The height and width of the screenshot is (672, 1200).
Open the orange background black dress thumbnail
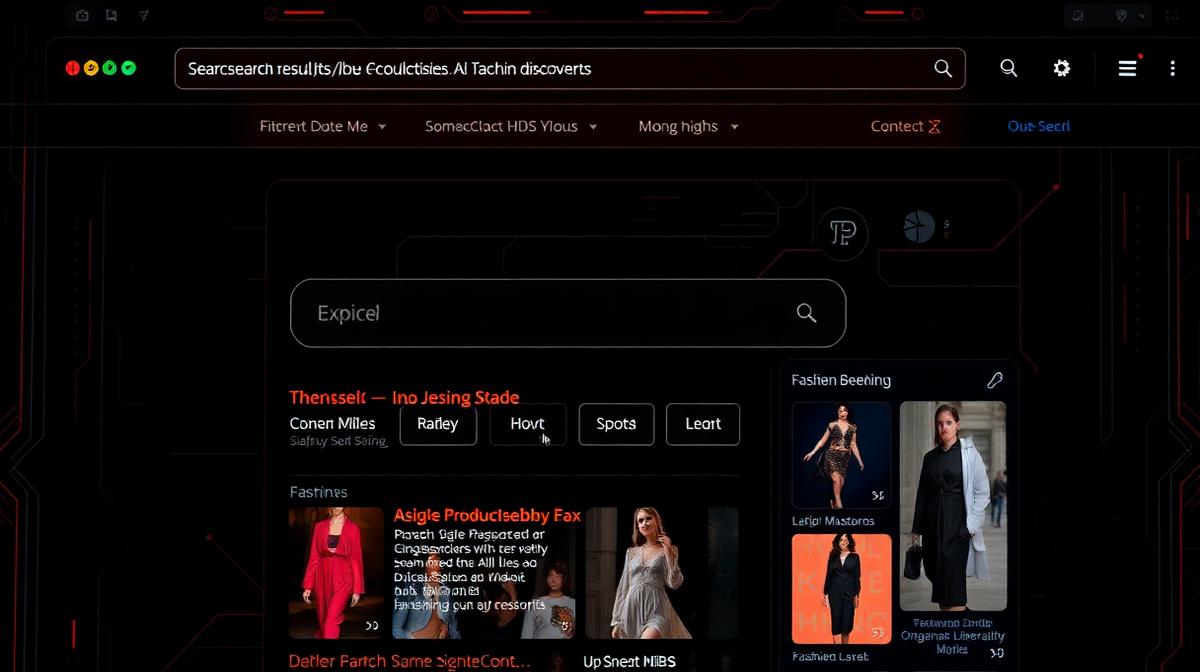(x=841, y=588)
